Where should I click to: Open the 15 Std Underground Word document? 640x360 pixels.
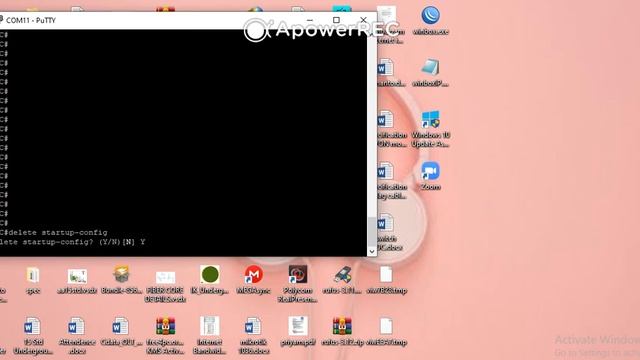33,336
